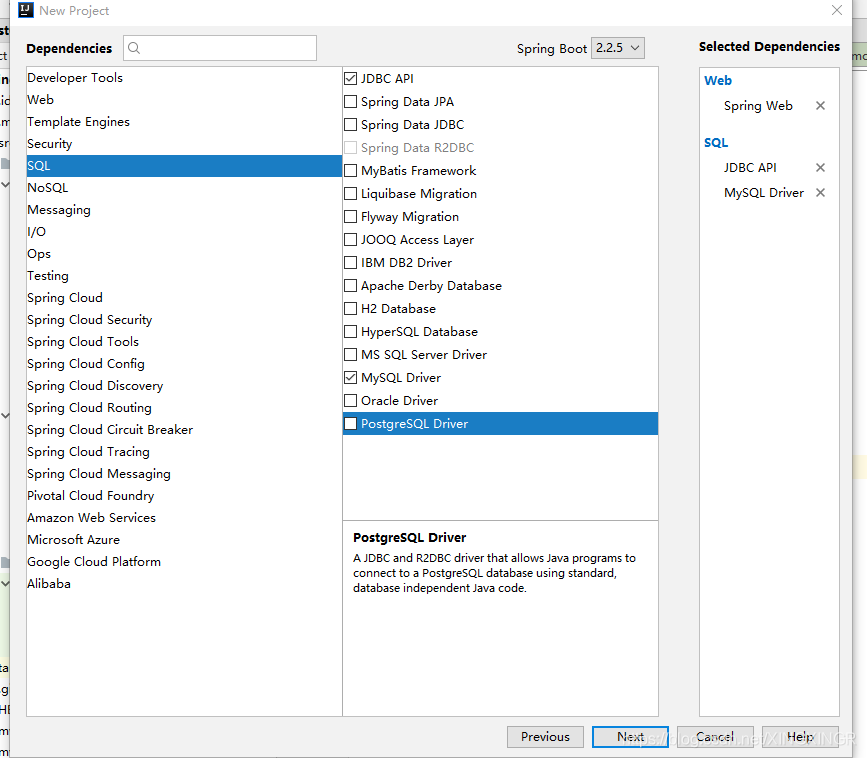The image size is (867, 758).
Task: Remove JDBC API from selected dependencies
Action: click(821, 168)
